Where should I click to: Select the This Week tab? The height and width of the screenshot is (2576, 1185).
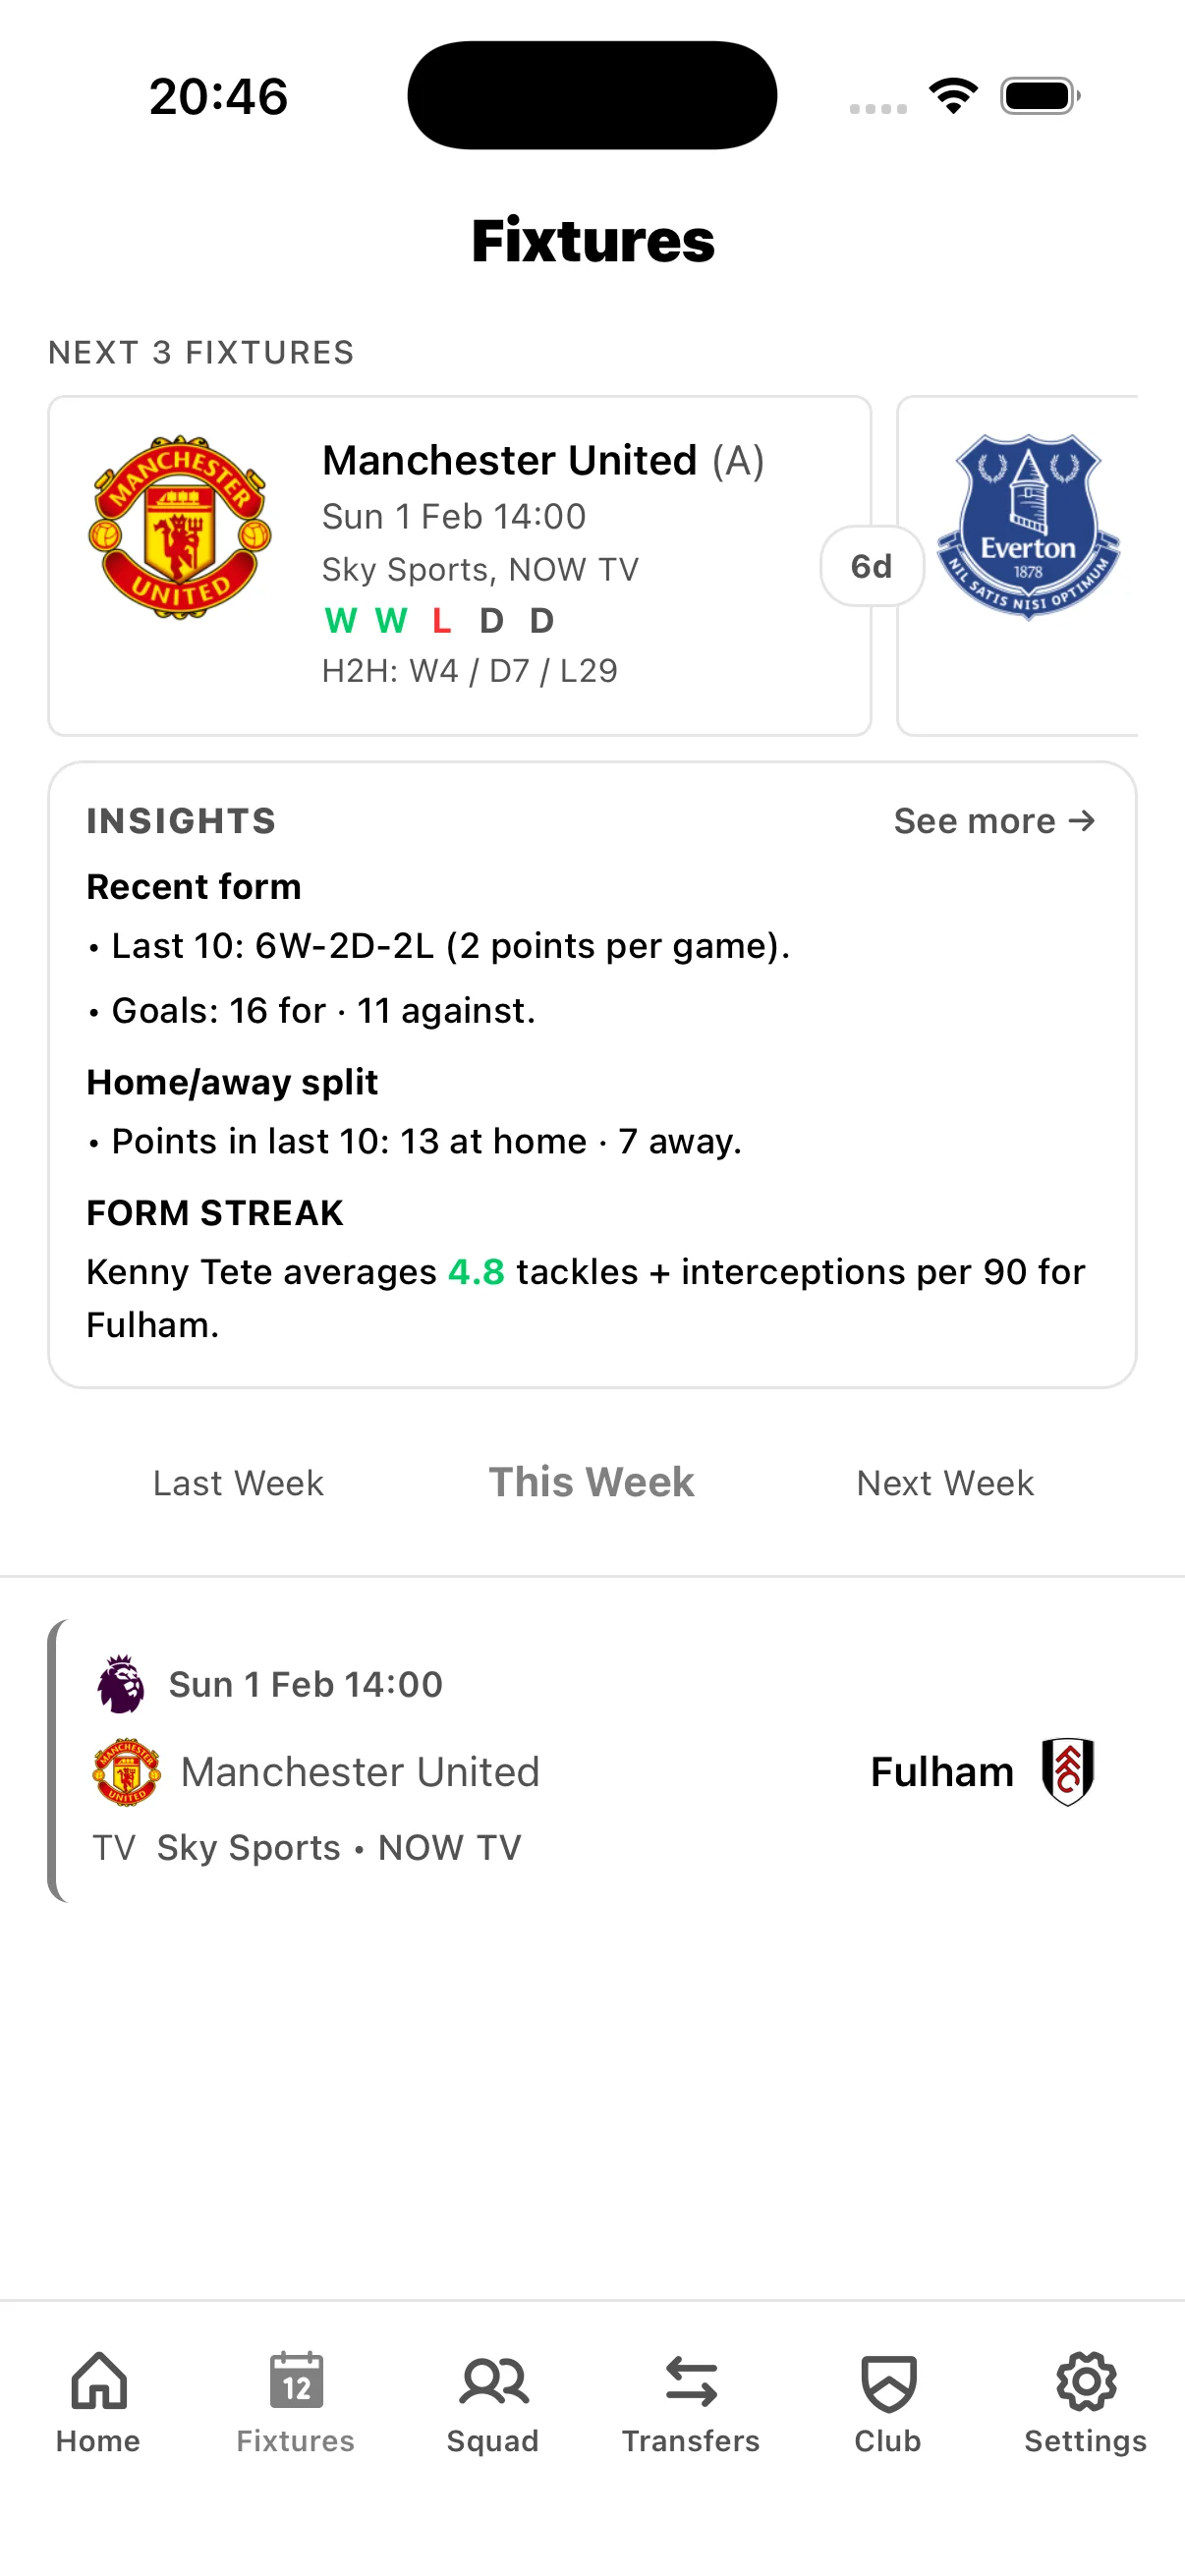click(x=591, y=1483)
